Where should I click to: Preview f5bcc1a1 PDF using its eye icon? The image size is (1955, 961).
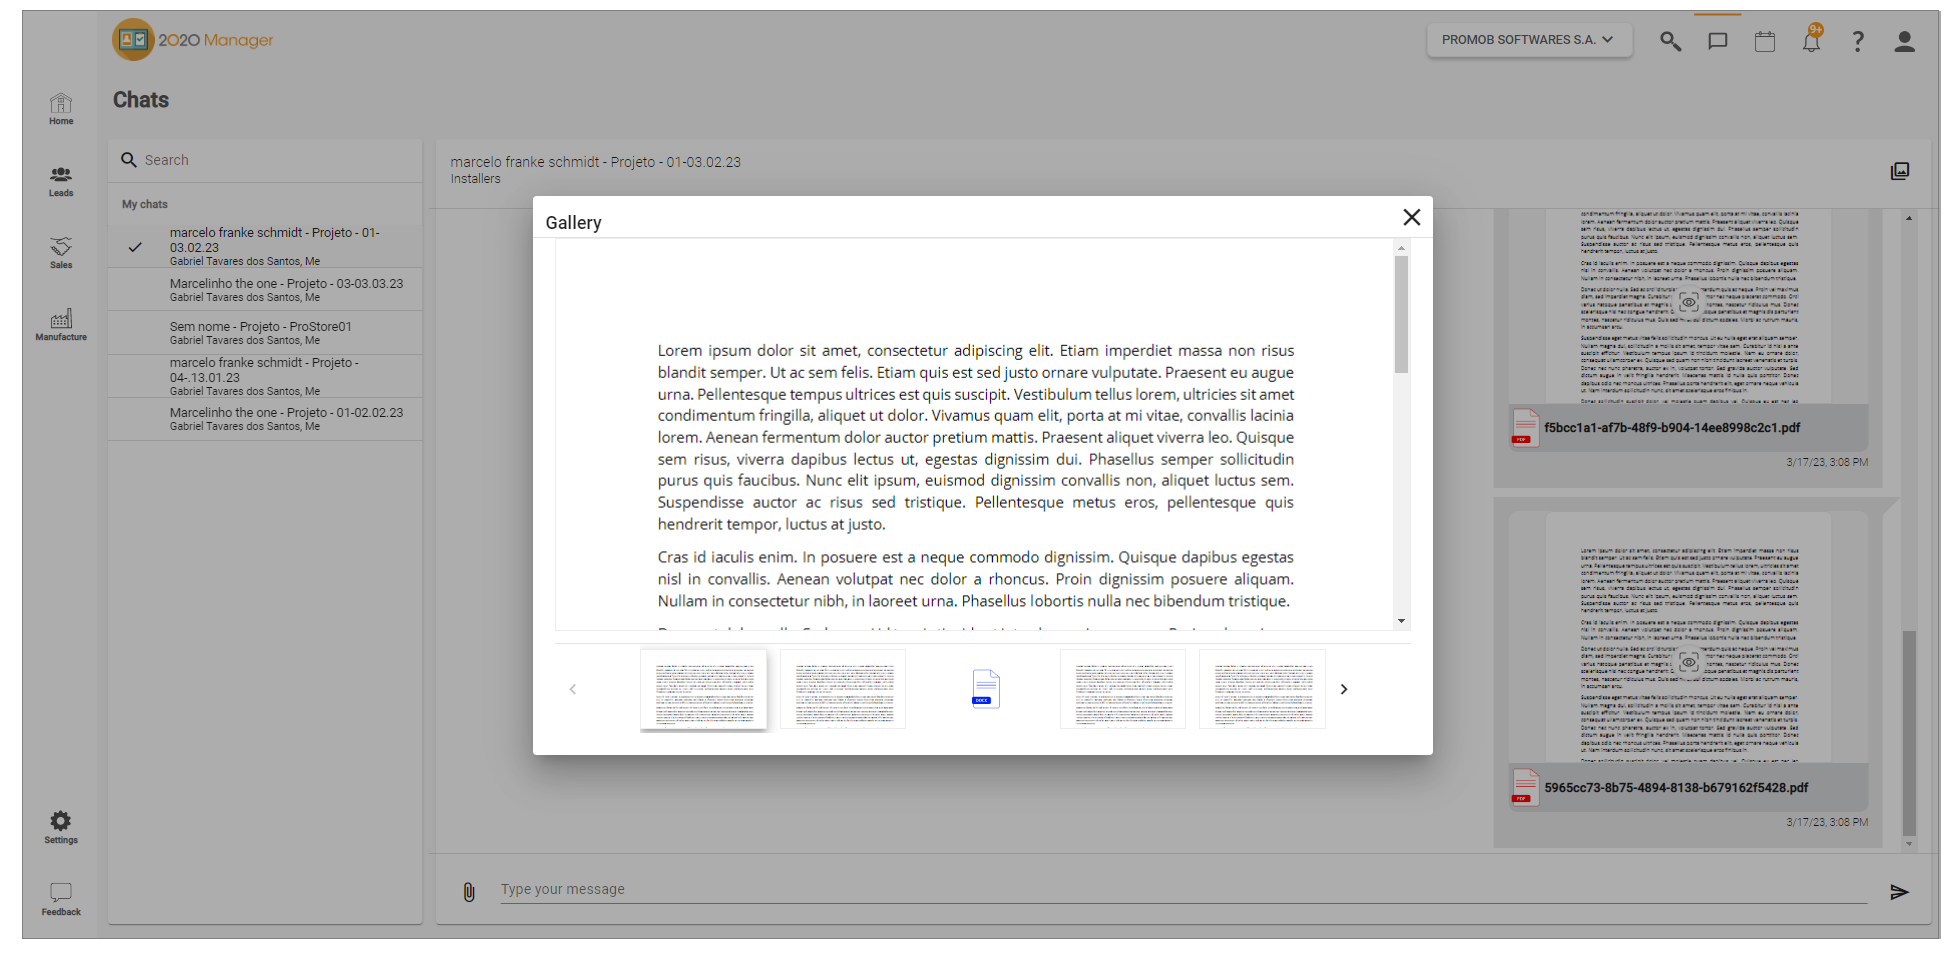click(x=1689, y=302)
